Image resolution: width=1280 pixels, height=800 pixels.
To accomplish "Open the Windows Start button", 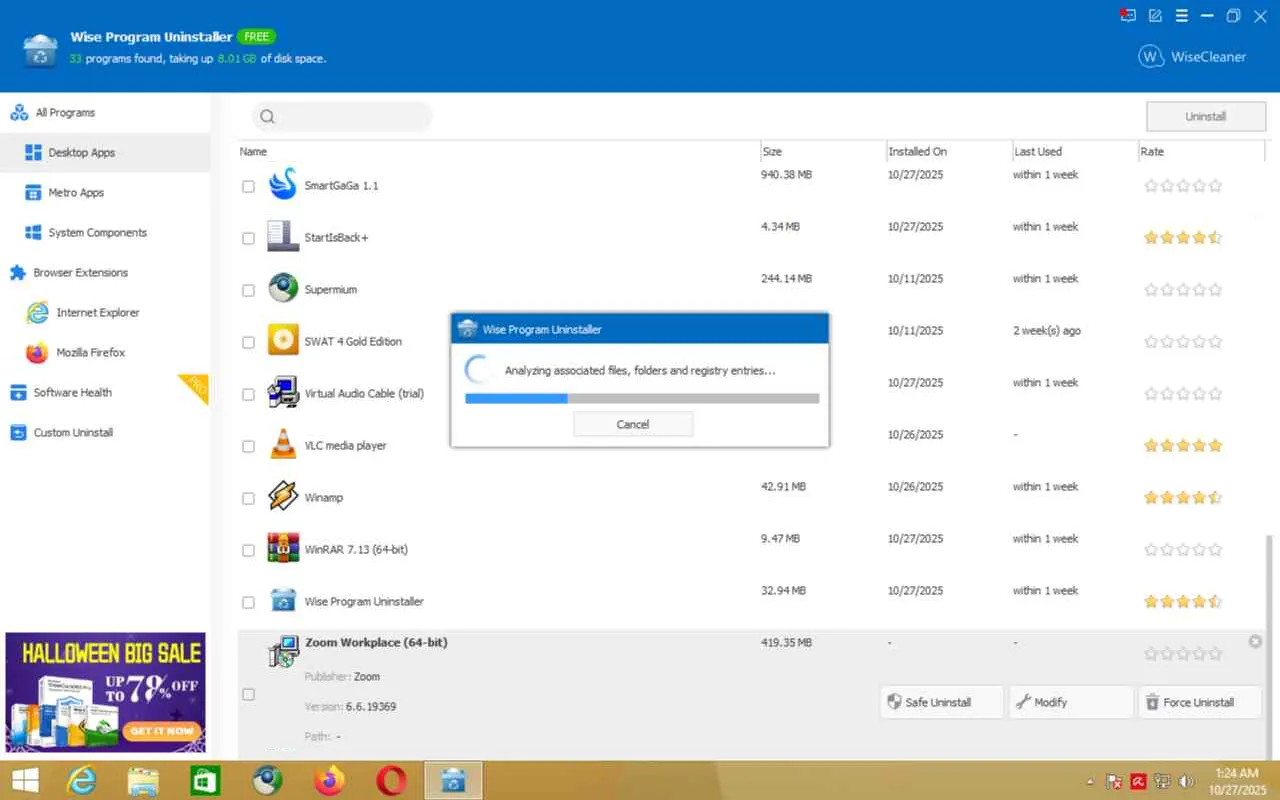I will 25,780.
